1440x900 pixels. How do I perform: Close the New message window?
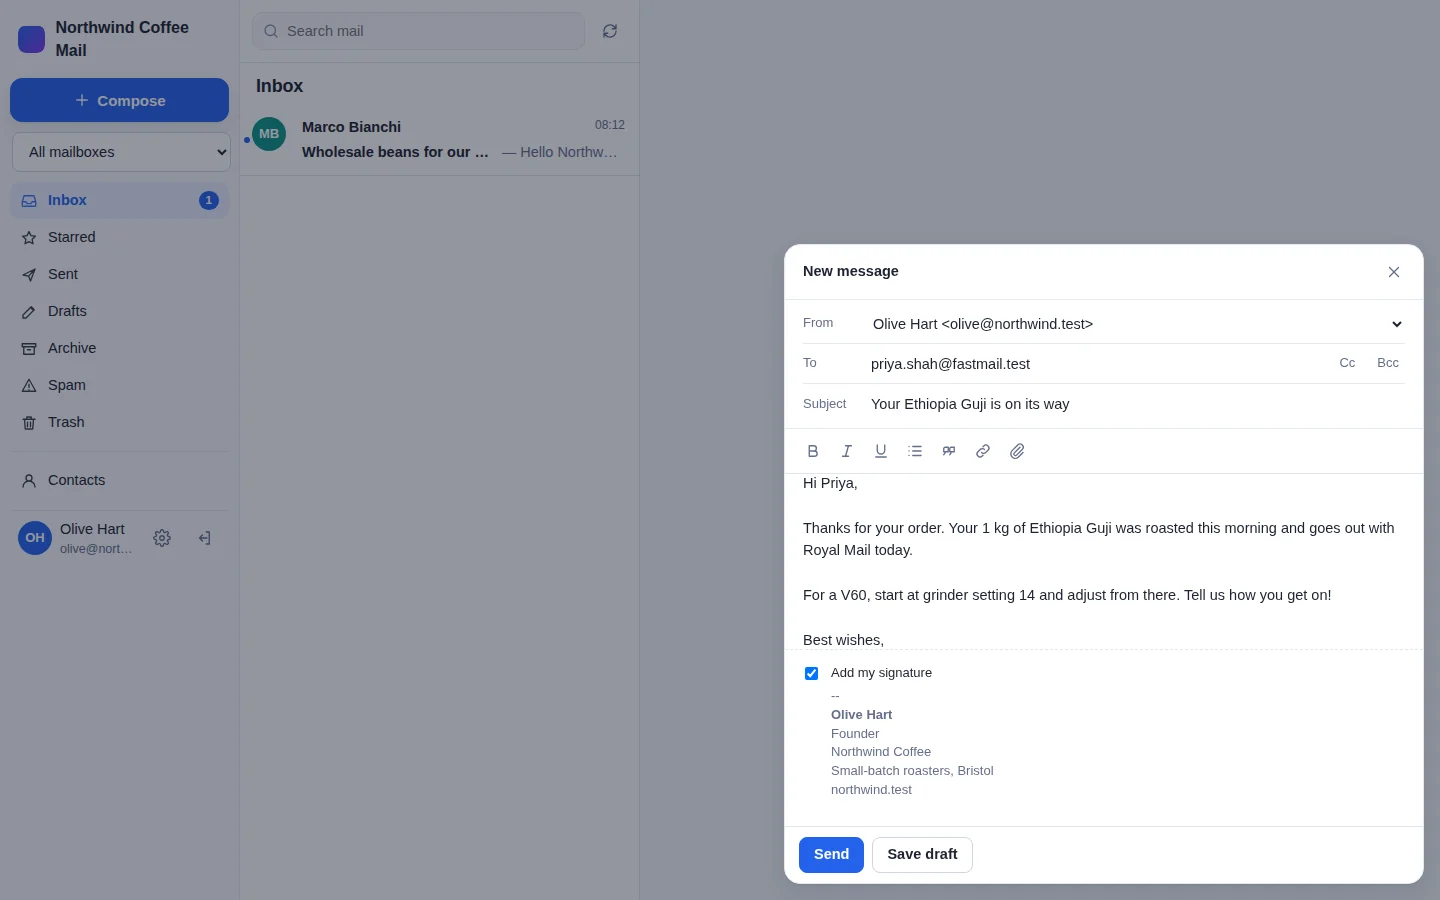click(x=1394, y=272)
